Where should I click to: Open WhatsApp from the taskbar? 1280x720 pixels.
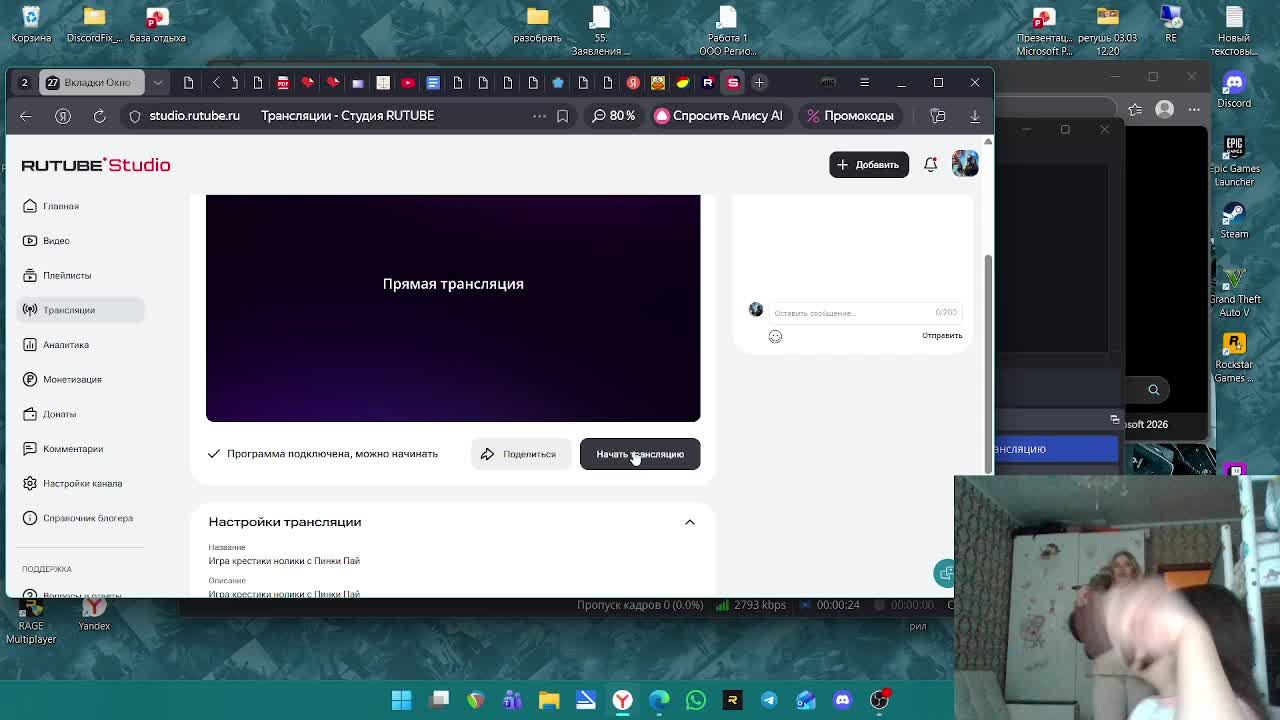click(x=696, y=700)
